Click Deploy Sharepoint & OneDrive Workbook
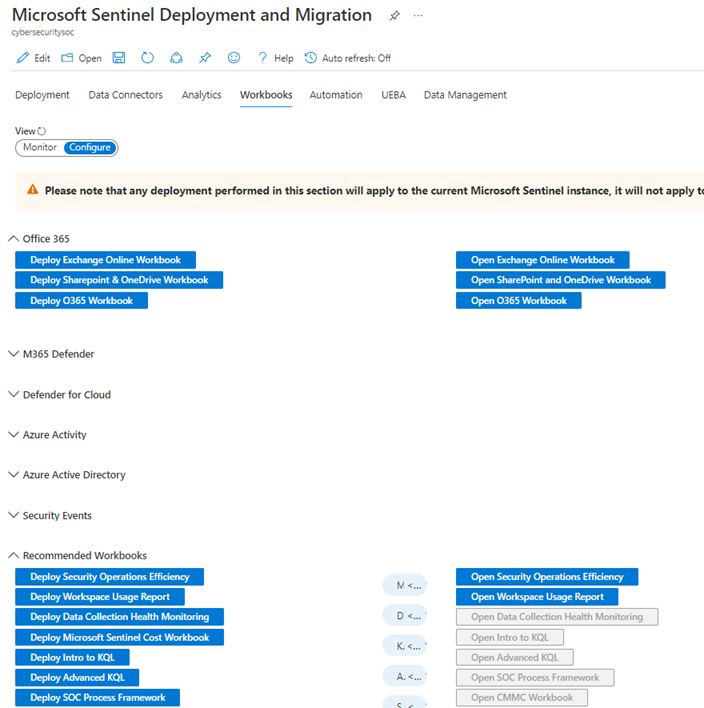Viewport: 704px width, 708px height. pyautogui.click(x=119, y=280)
